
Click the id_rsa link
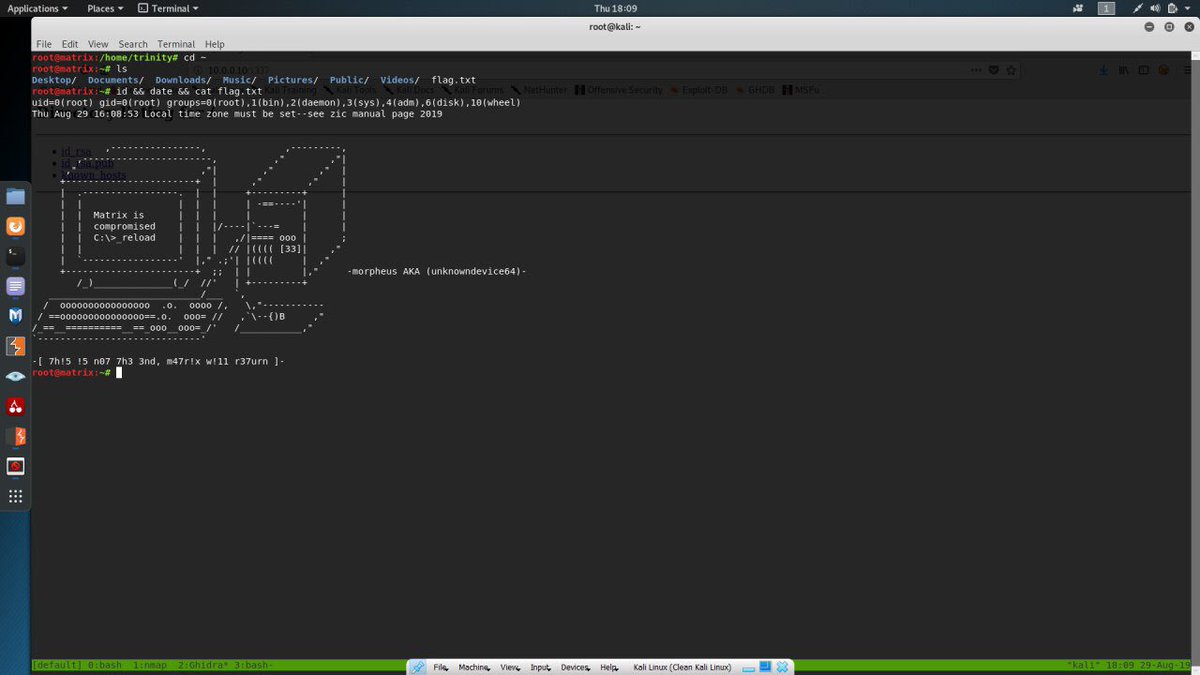point(75,151)
